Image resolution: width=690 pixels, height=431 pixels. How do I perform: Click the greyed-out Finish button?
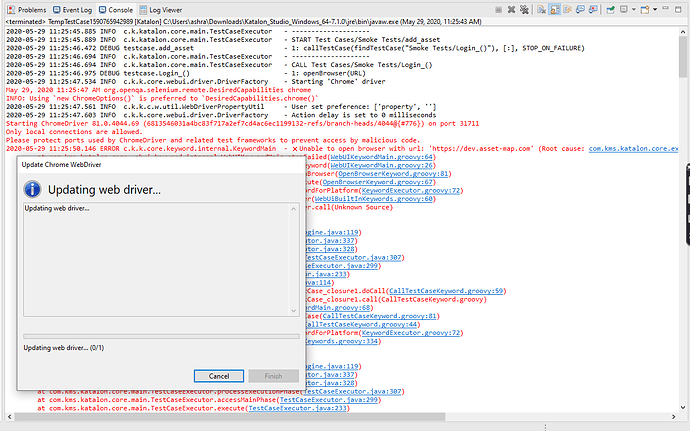273,376
